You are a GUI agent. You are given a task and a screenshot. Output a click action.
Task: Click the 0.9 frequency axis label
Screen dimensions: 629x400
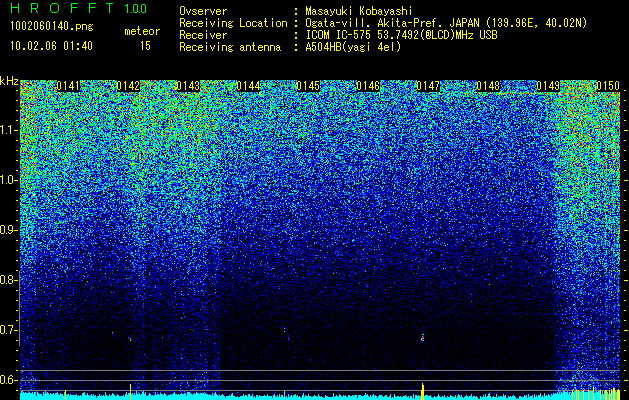(9, 230)
